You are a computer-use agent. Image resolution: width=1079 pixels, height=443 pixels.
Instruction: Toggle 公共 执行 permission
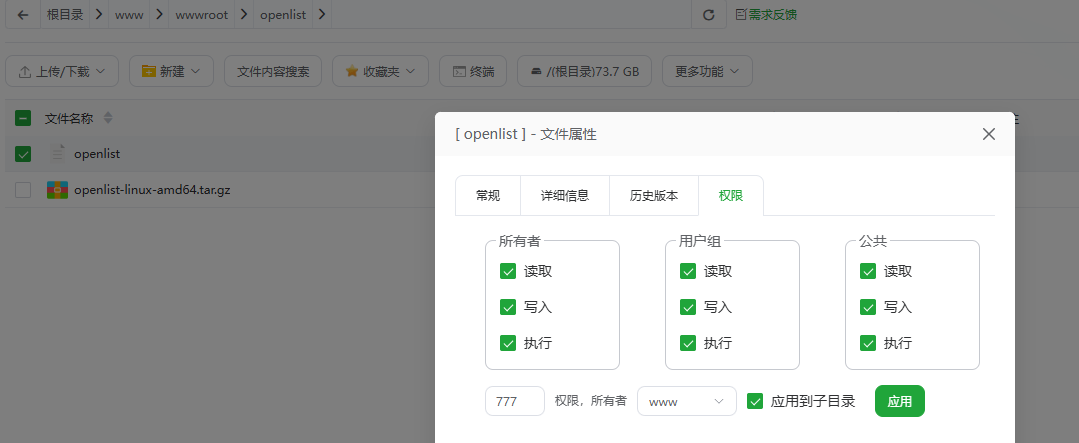point(868,343)
